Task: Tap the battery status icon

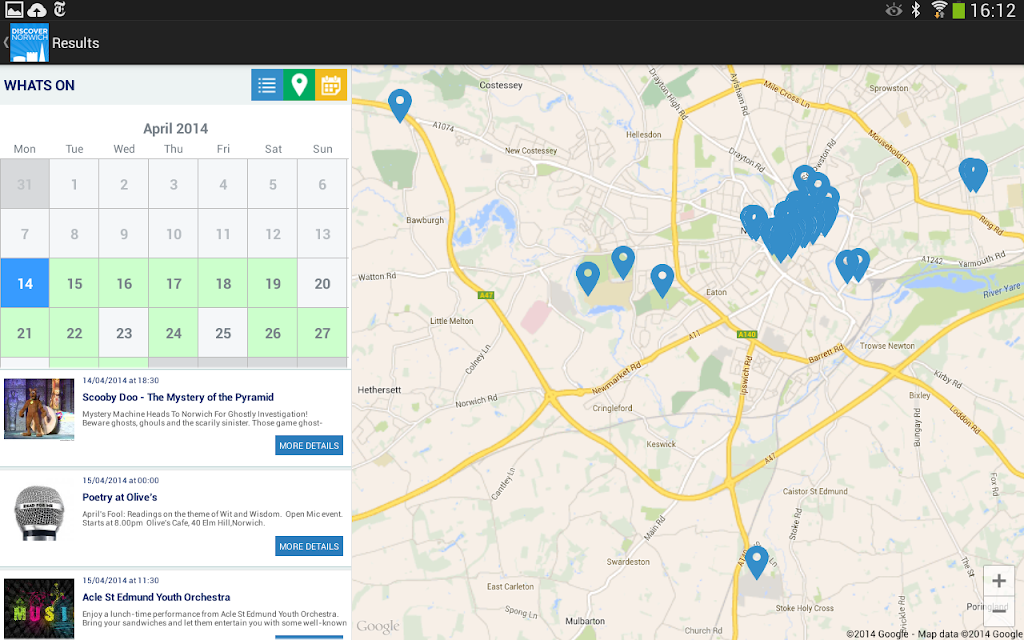Action: click(958, 10)
